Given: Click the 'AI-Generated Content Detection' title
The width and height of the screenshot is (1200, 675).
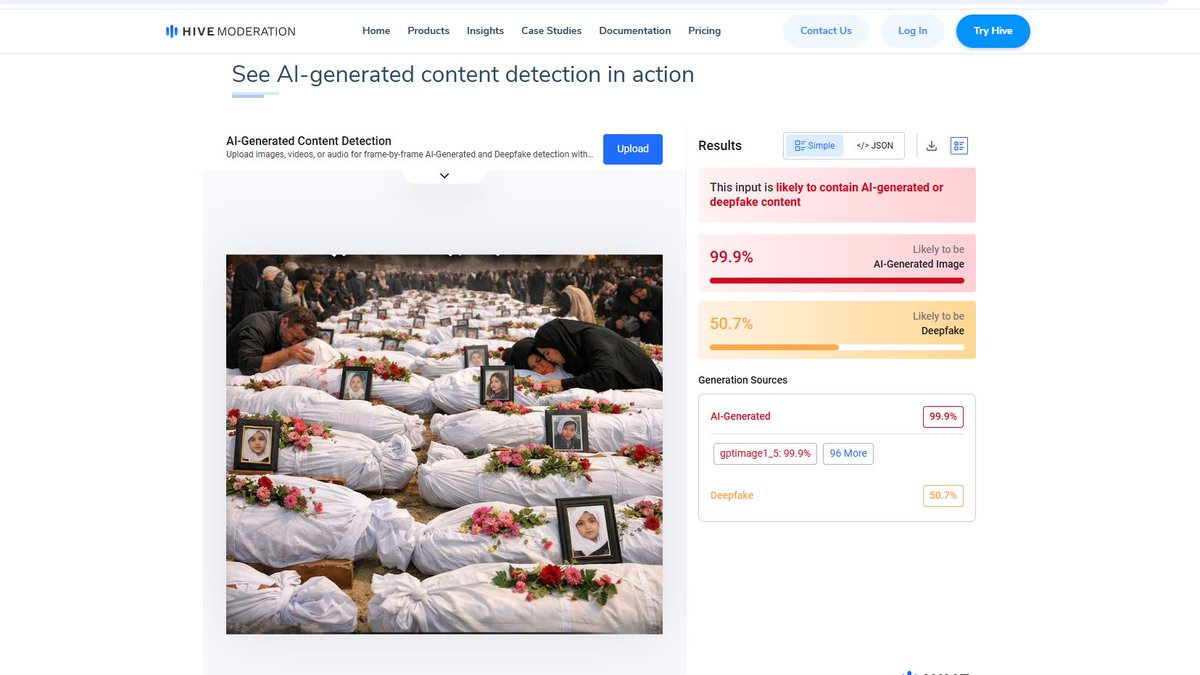Looking at the screenshot, I should pos(309,141).
